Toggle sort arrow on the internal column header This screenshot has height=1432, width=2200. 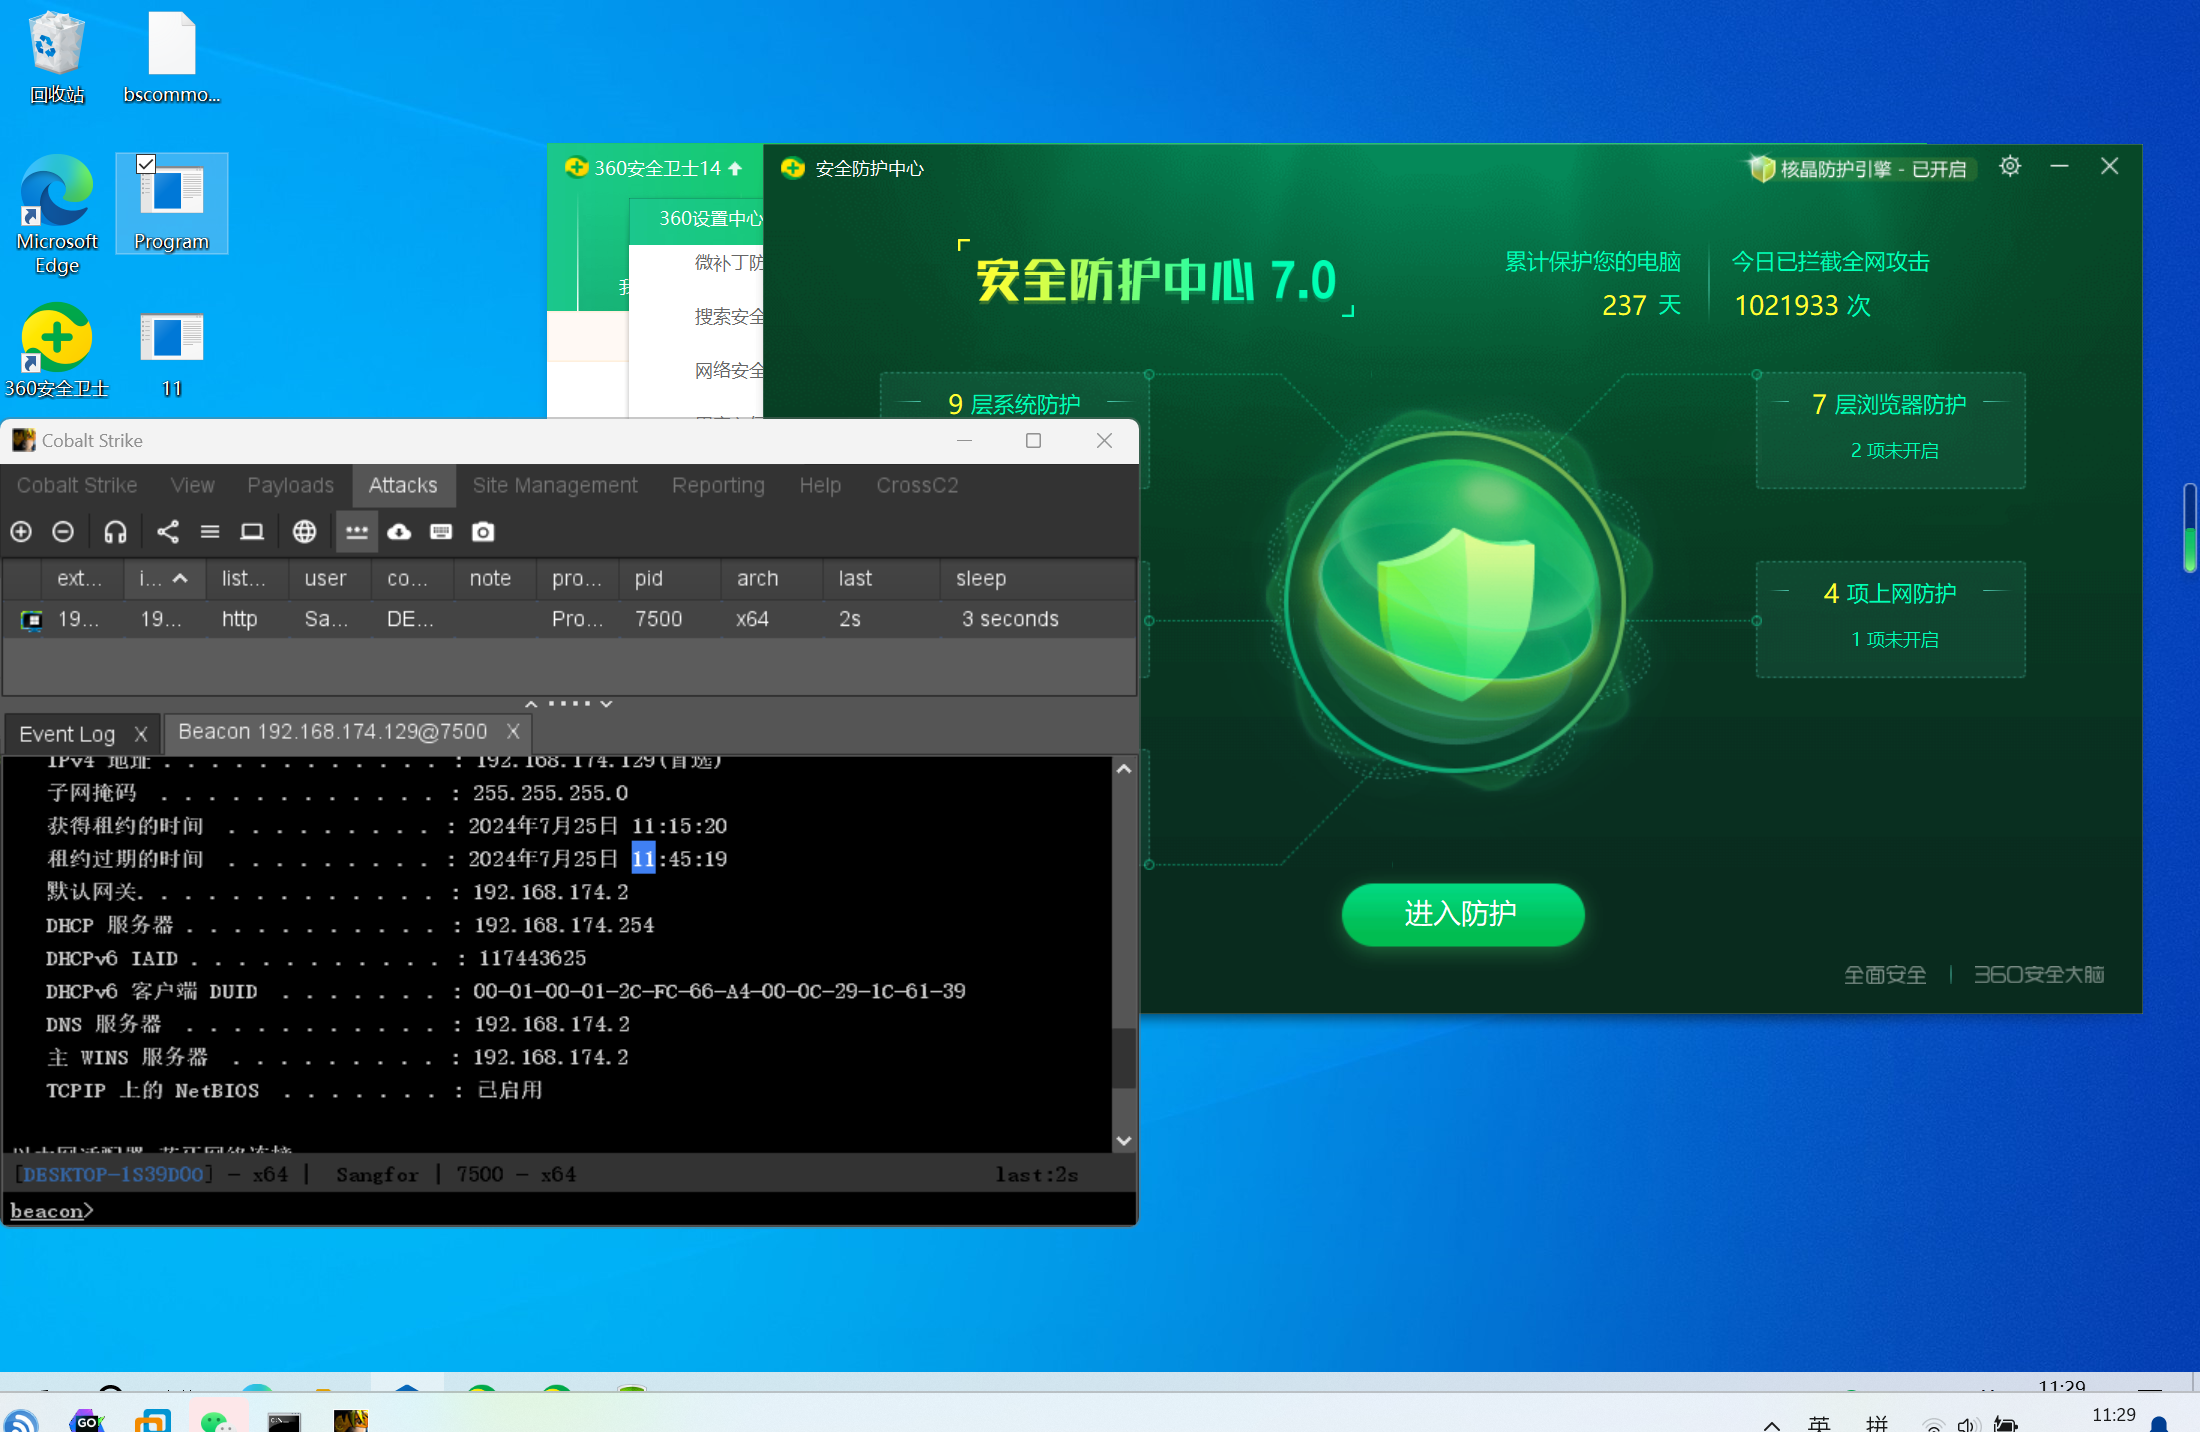click(x=180, y=578)
